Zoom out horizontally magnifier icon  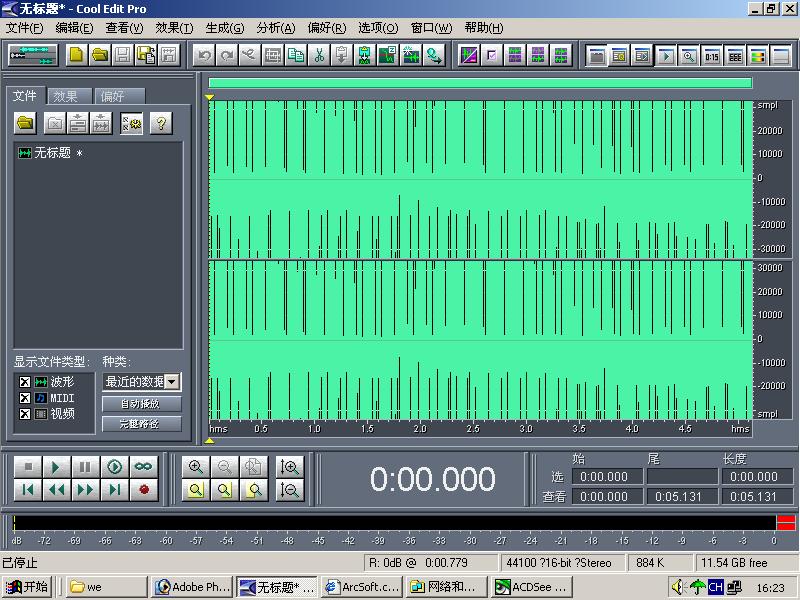pos(224,467)
